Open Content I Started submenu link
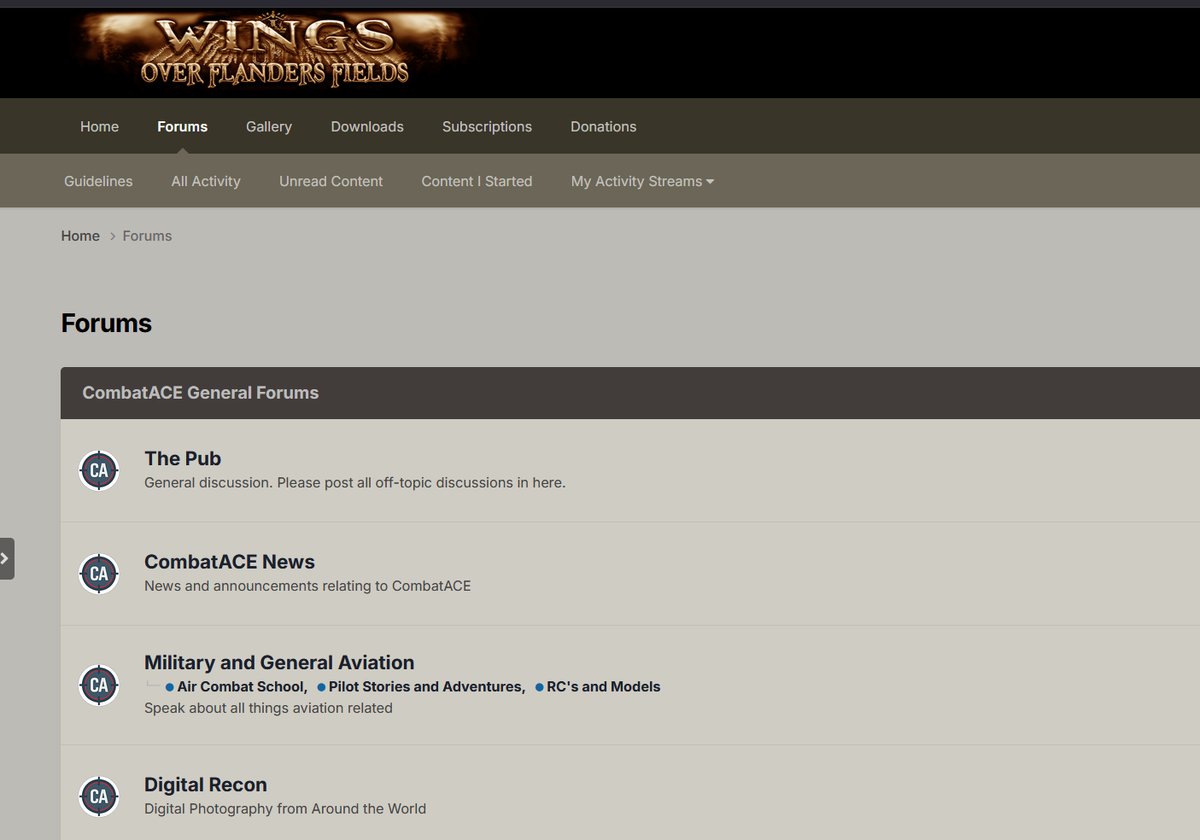 477,181
